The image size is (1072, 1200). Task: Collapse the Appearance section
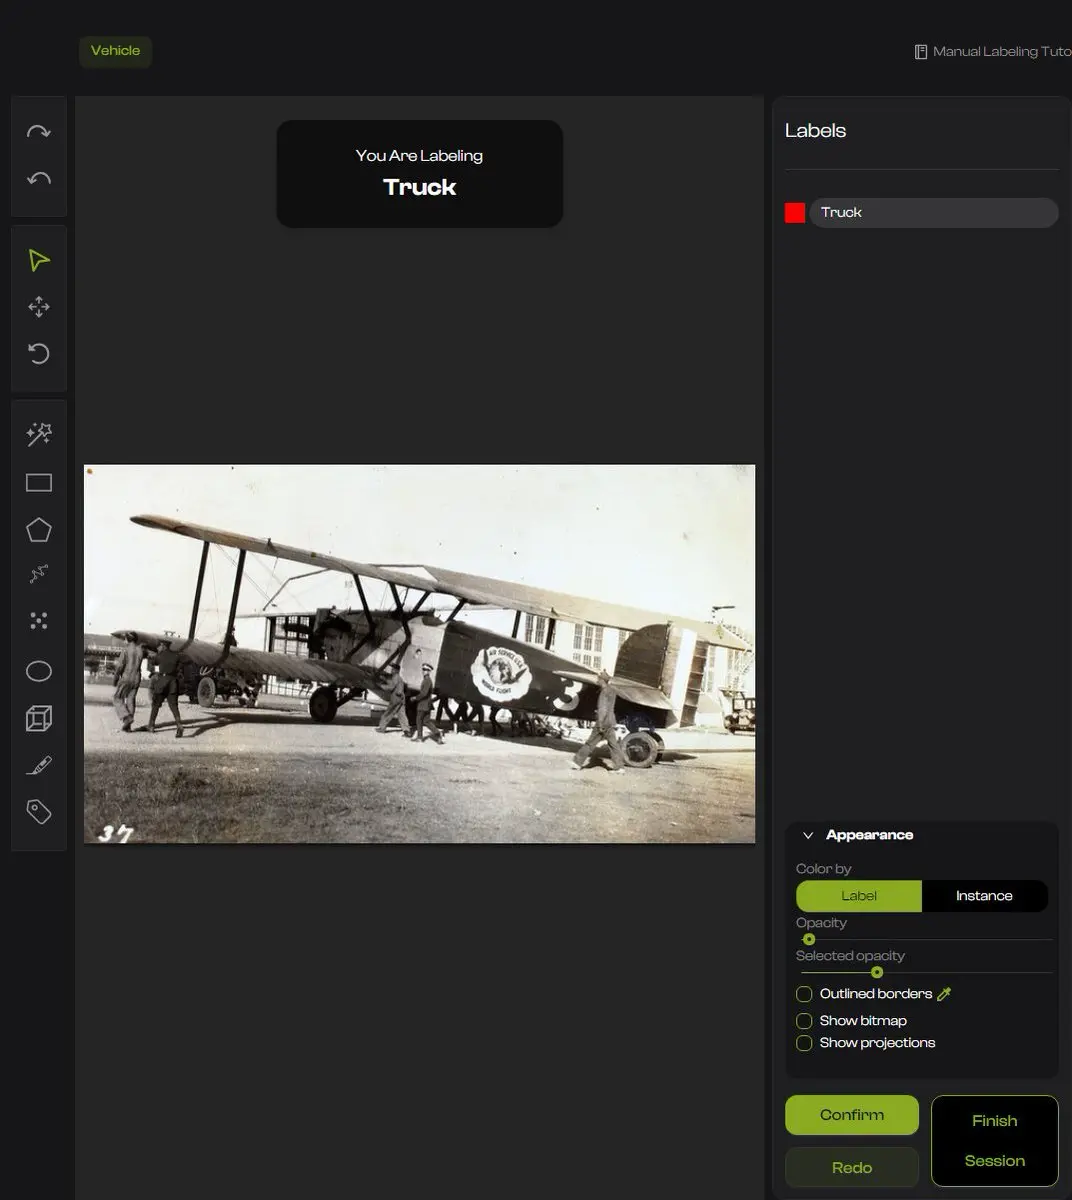pos(808,835)
